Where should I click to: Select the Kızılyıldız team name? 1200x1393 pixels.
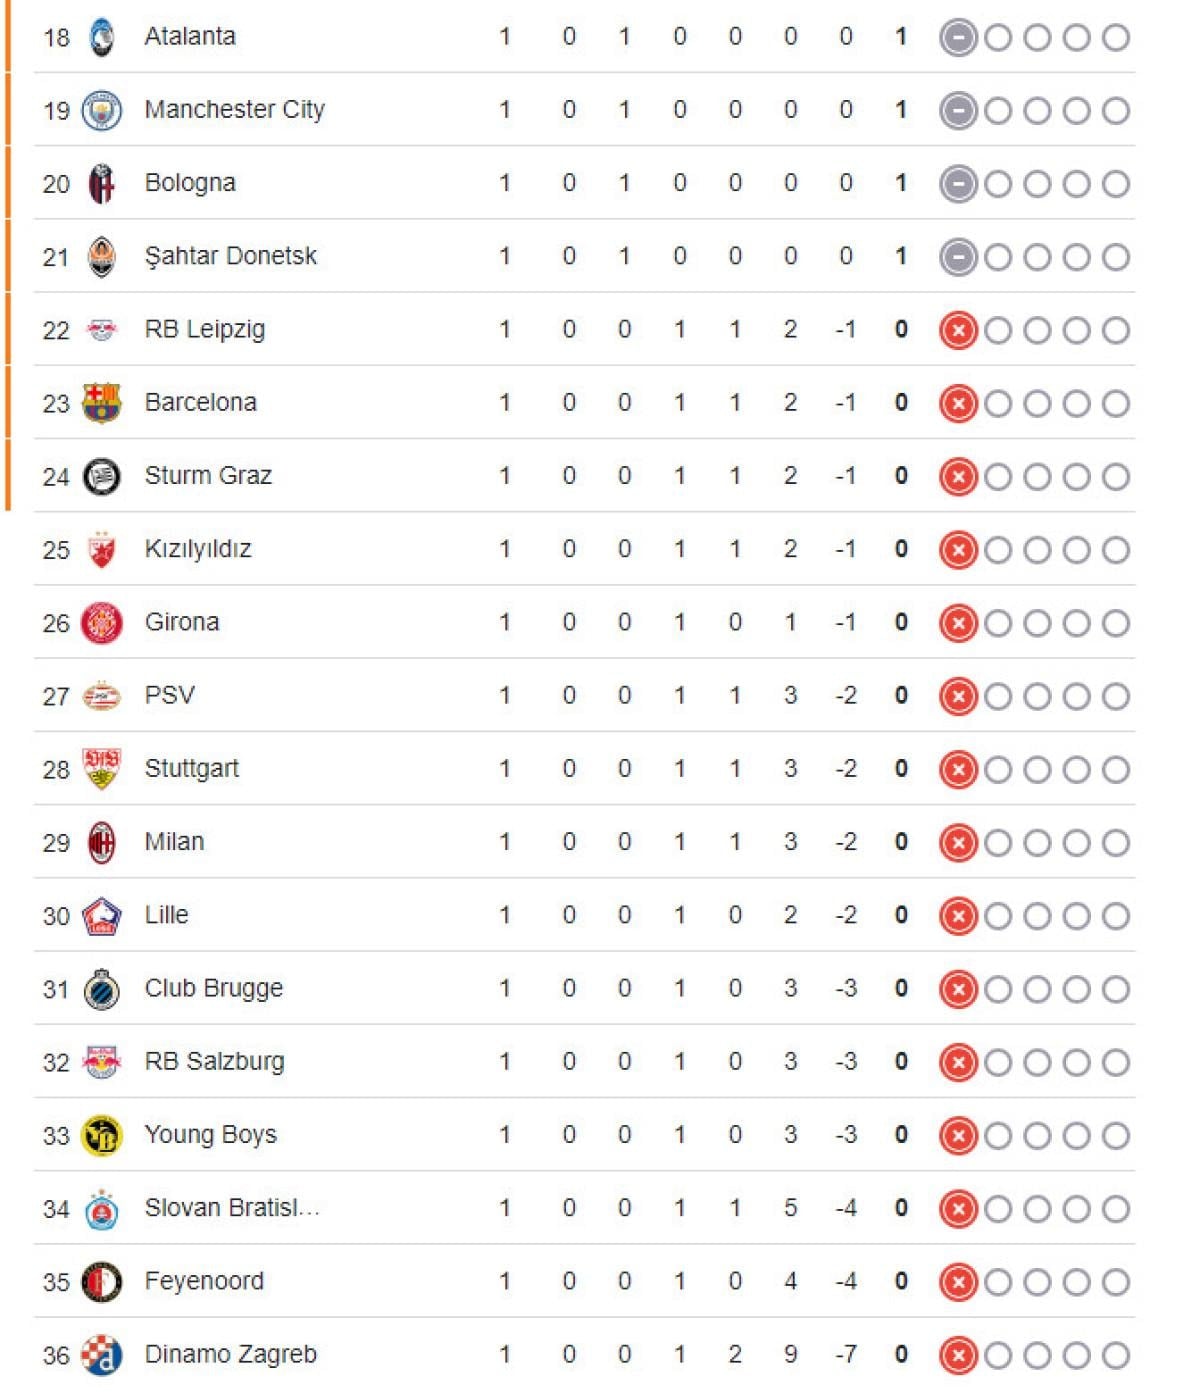point(198,549)
